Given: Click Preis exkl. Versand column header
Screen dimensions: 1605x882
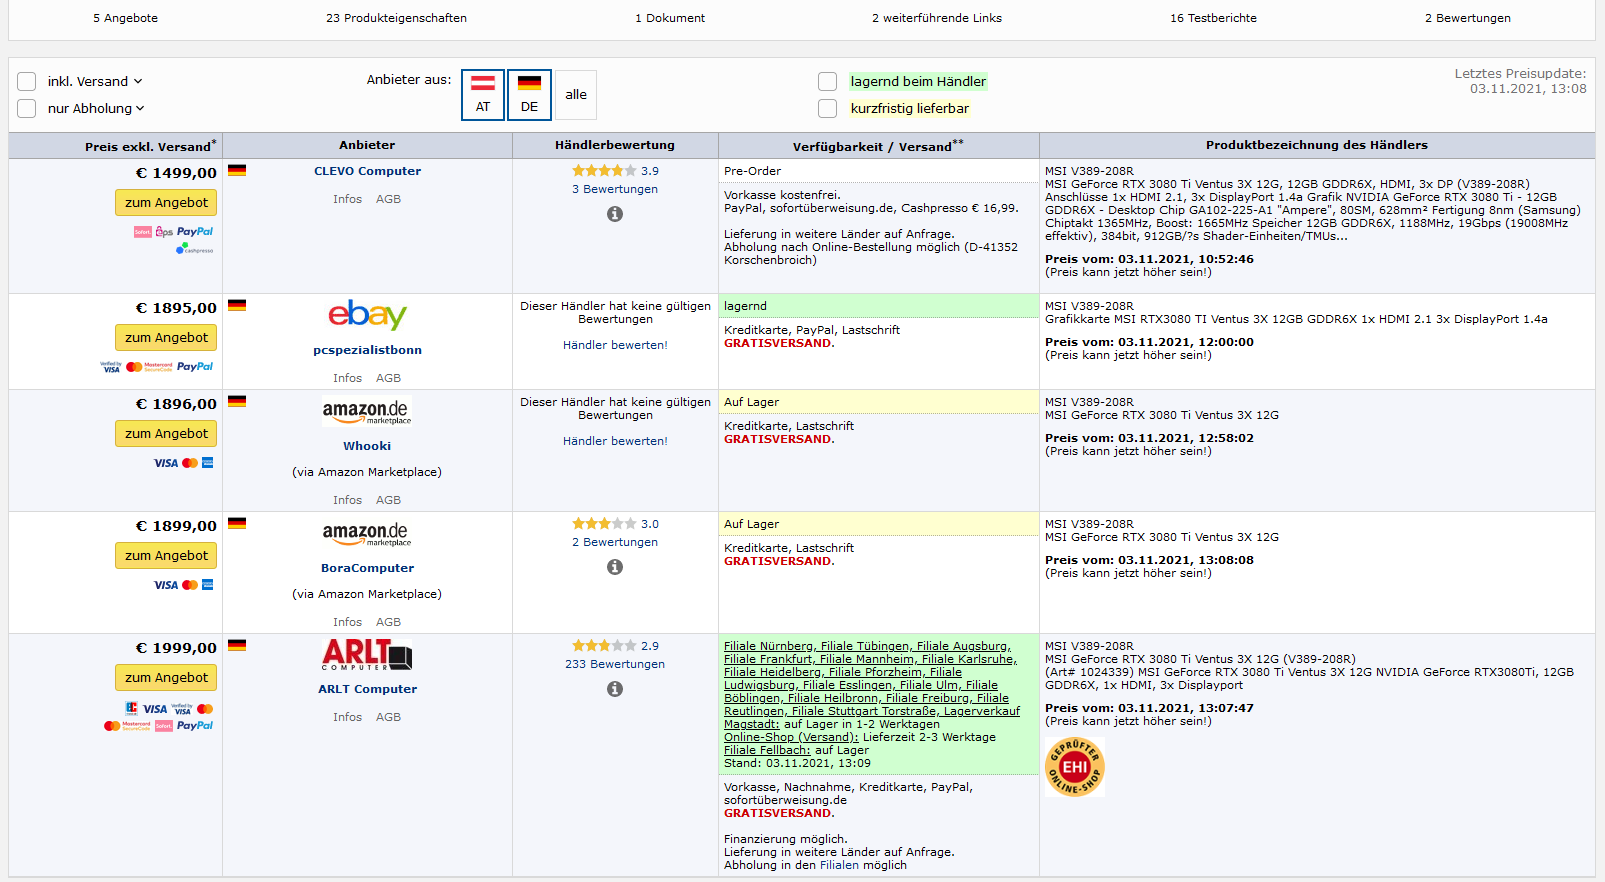Looking at the screenshot, I should click(x=150, y=146).
